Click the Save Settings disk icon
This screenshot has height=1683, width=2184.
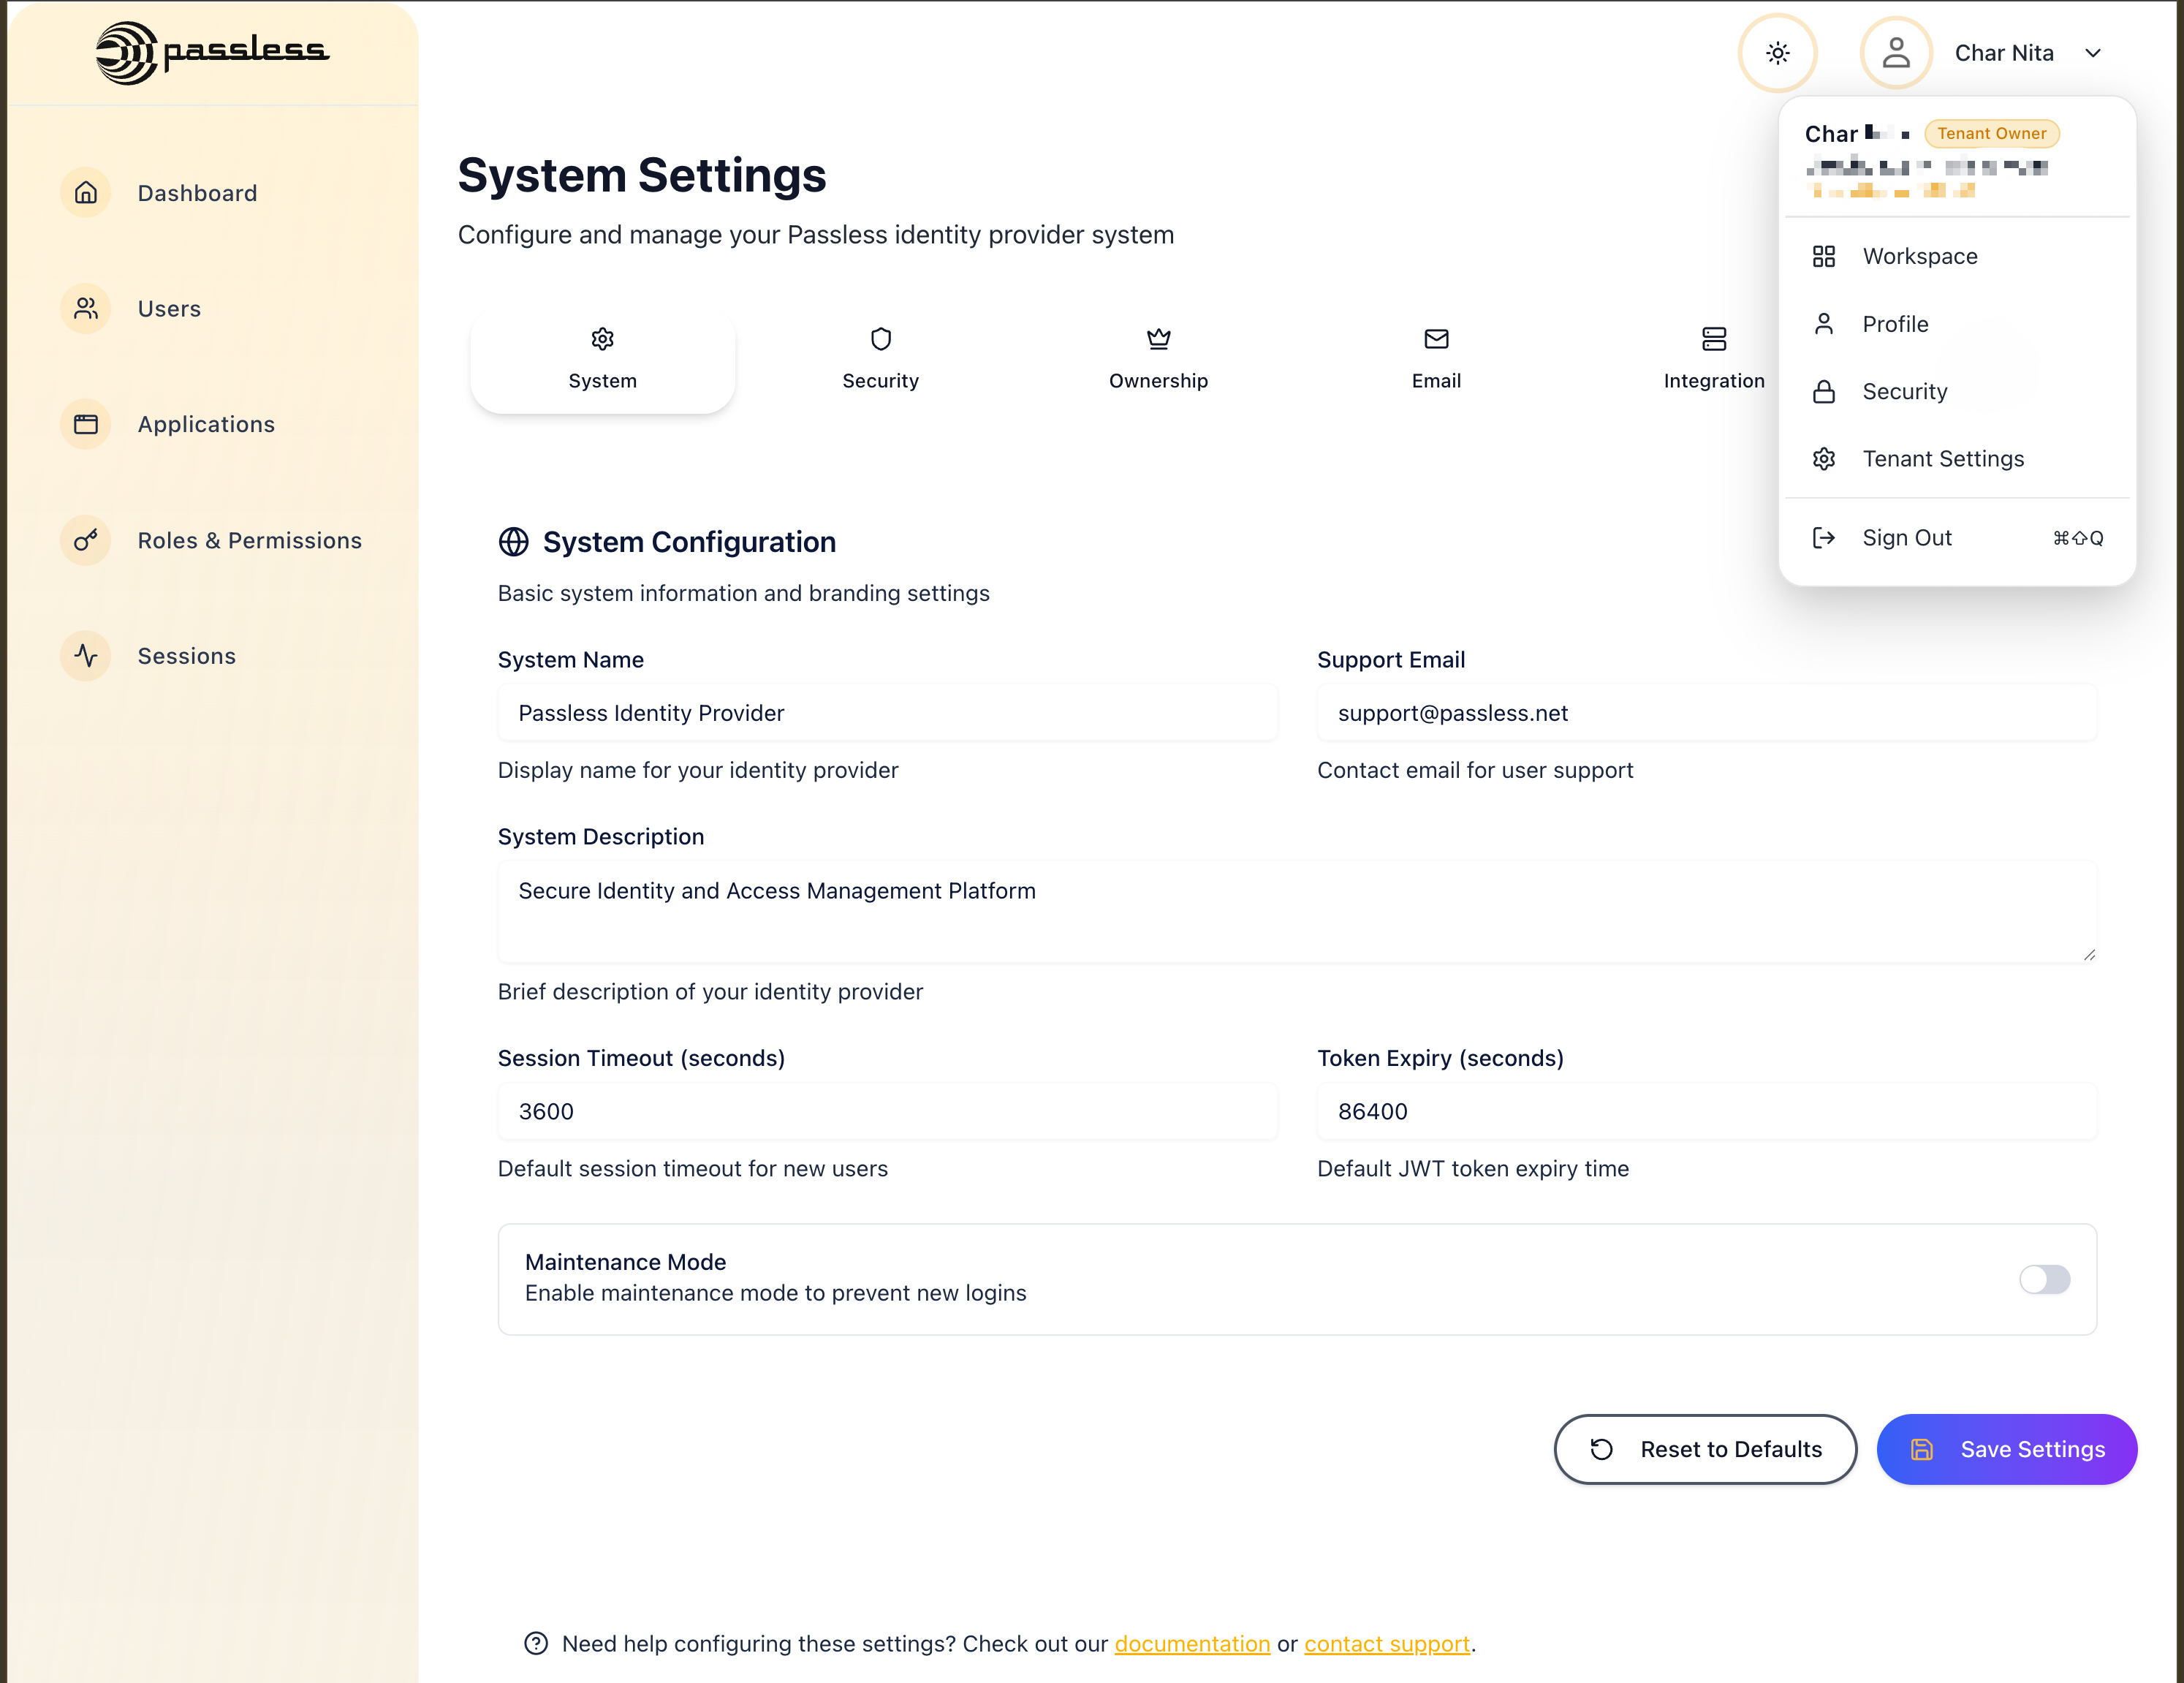coord(1921,1450)
